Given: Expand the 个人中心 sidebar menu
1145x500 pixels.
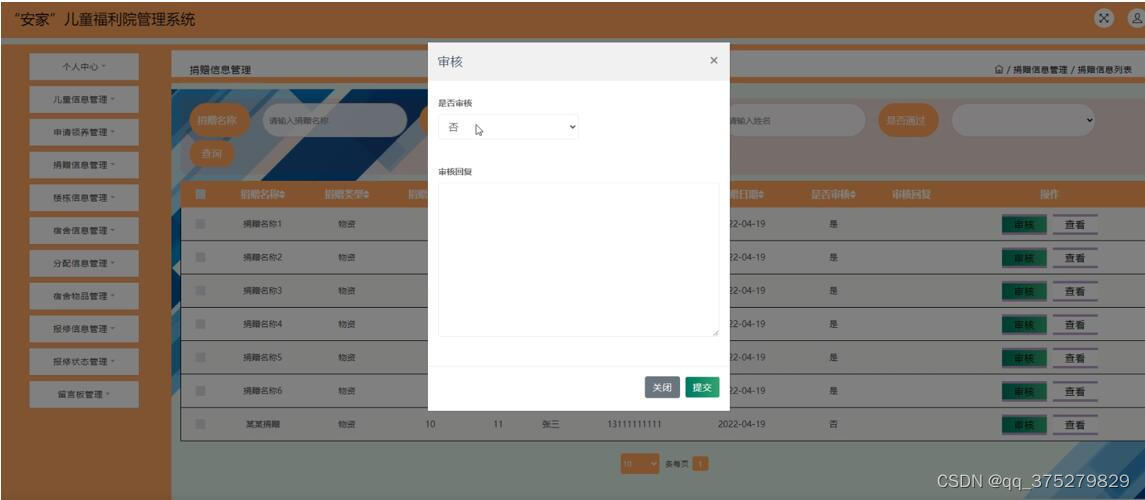Looking at the screenshot, I should tap(84, 66).
